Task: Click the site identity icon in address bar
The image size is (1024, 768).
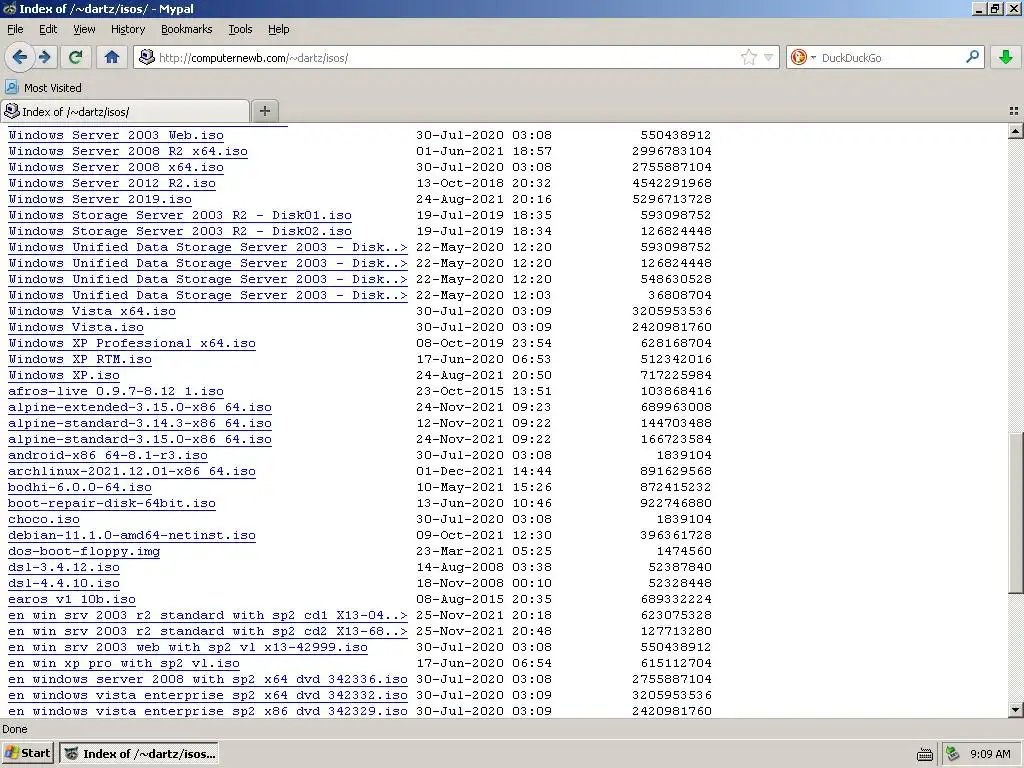Action: [147, 57]
